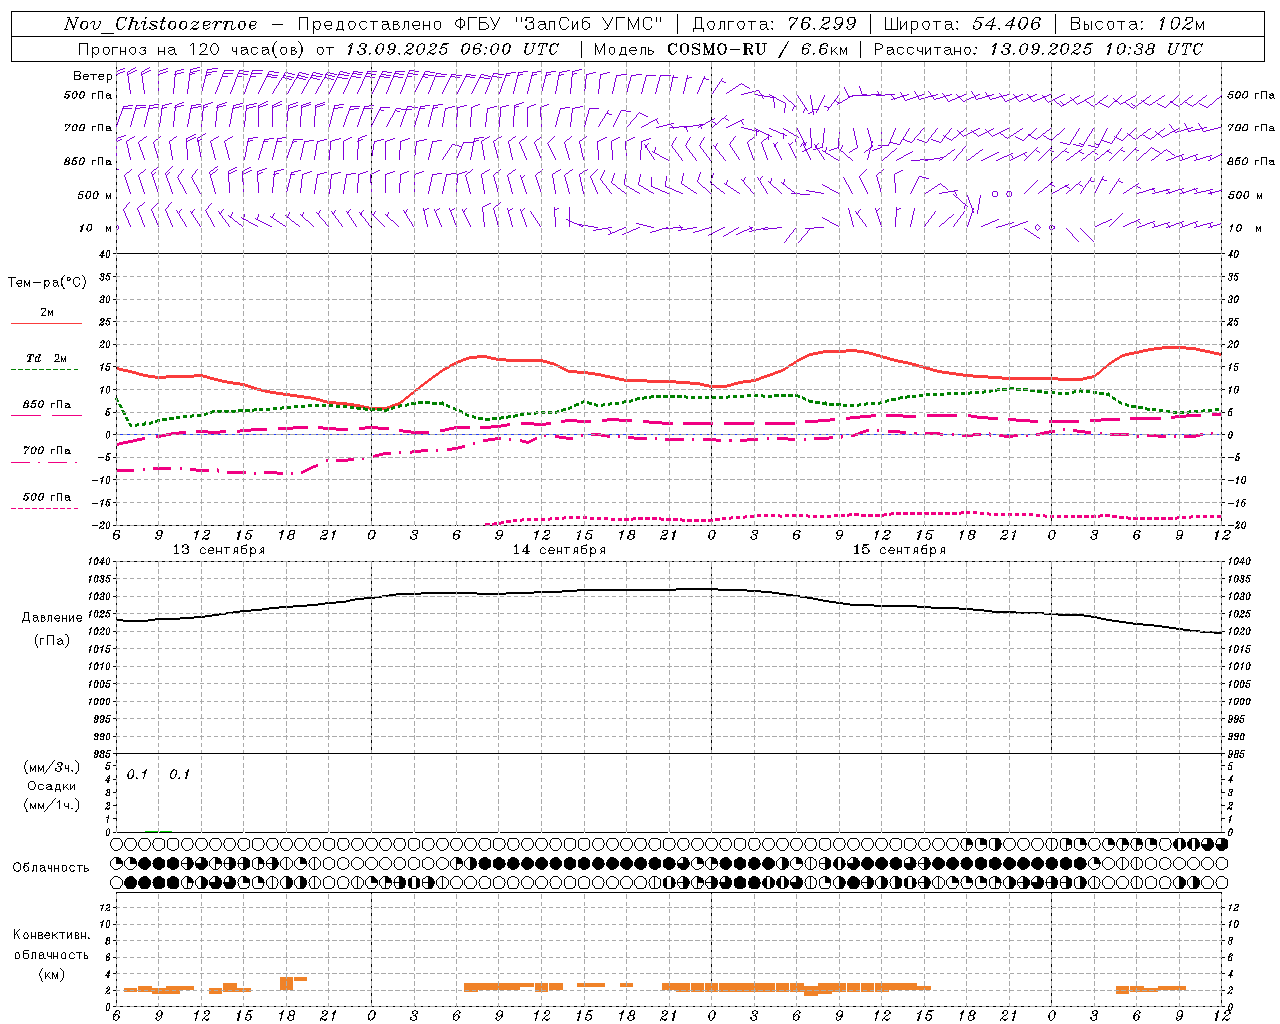
Task: Click the "(мм/3ч.)" precipitation unit label
Action: 52,768
